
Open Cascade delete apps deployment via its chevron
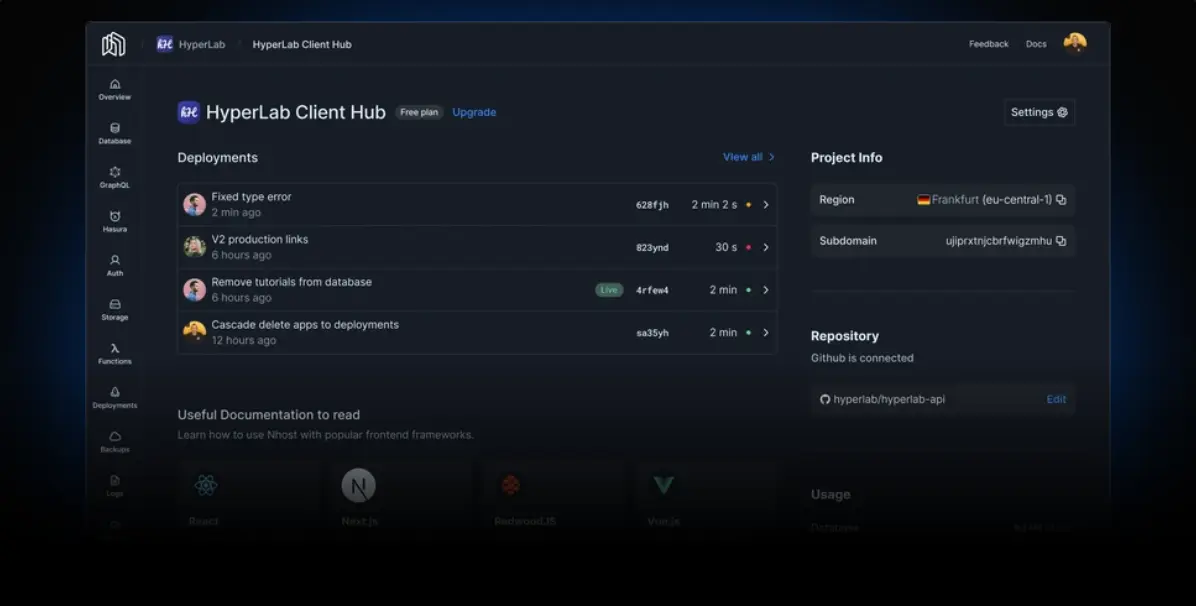[x=766, y=333]
